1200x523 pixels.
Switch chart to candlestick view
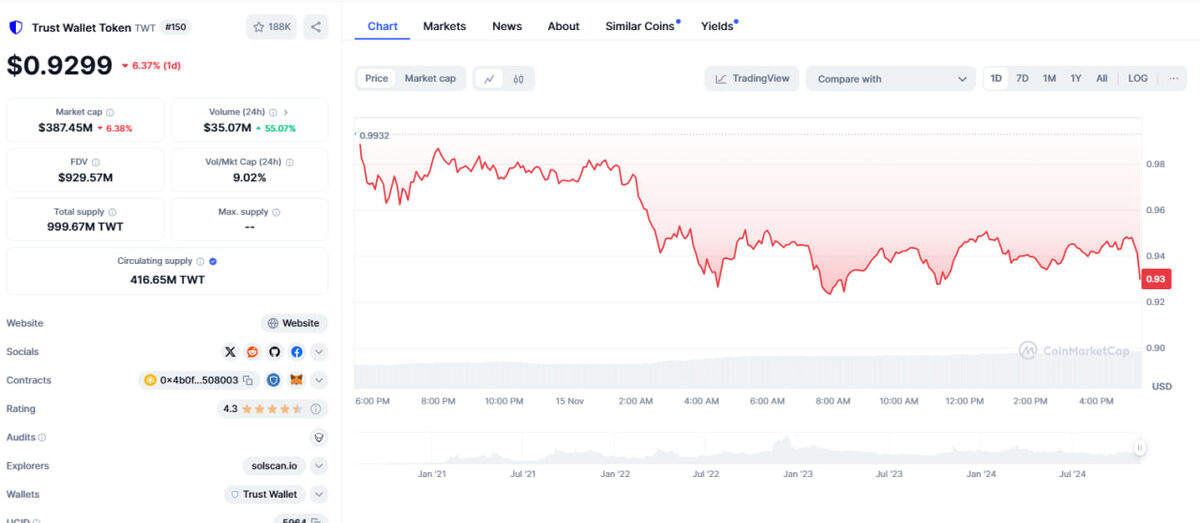518,79
